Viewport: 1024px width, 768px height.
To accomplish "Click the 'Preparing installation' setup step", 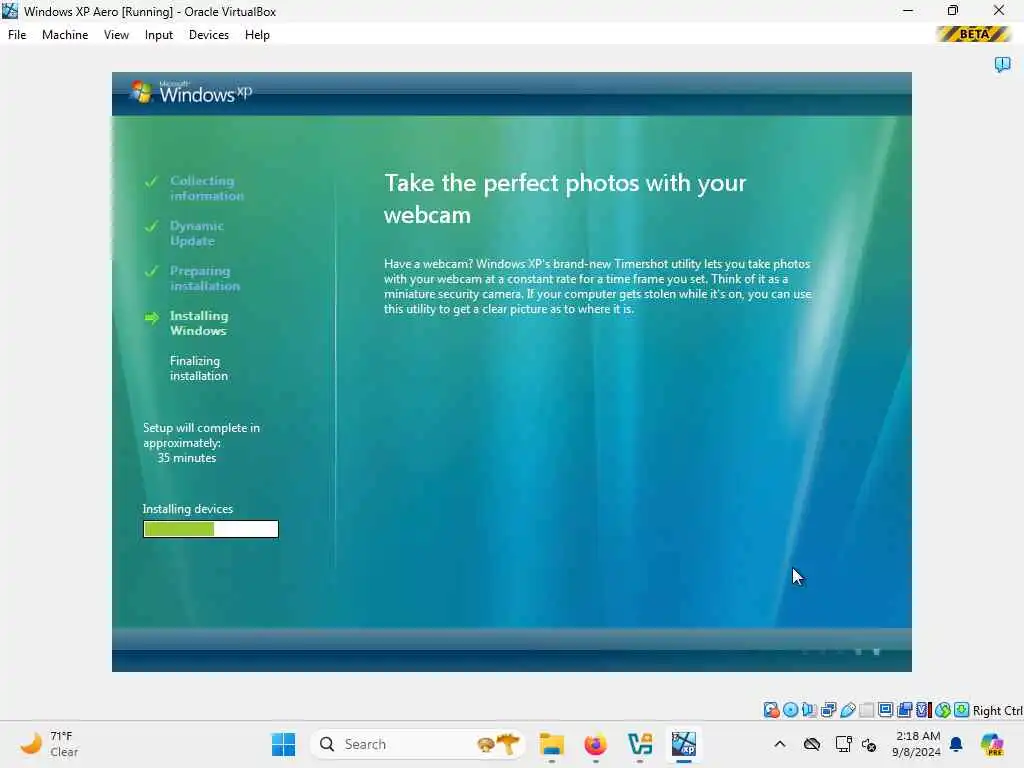I will pos(204,278).
